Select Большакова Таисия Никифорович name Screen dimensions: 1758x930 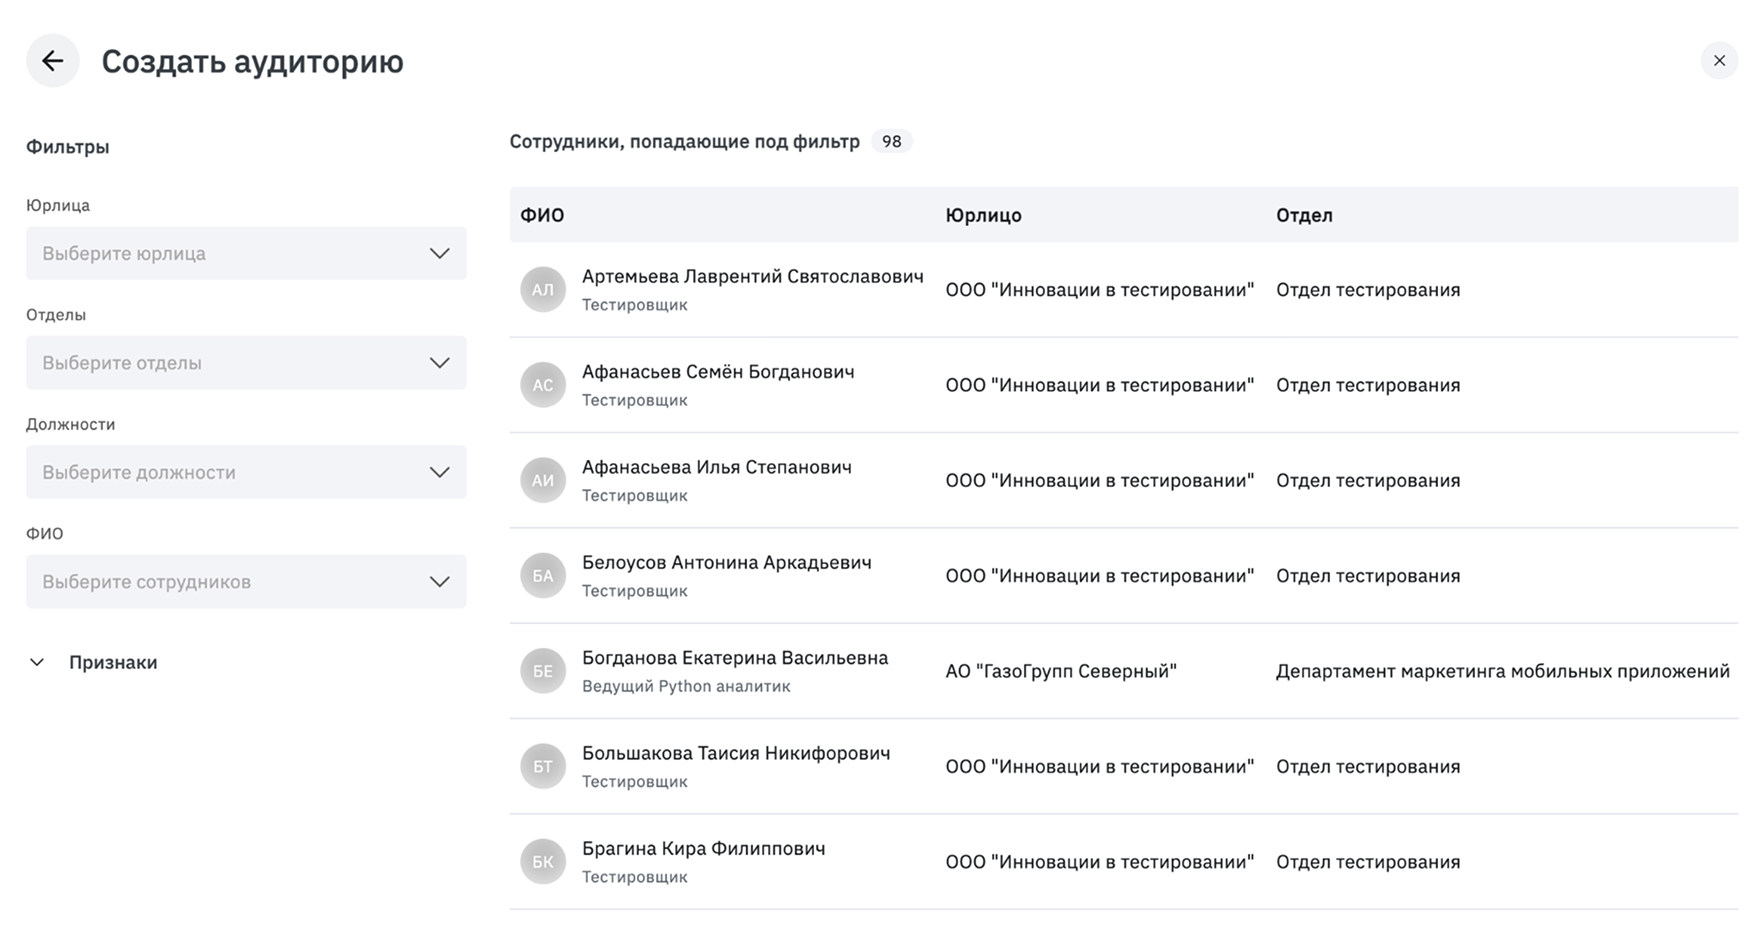click(x=736, y=753)
